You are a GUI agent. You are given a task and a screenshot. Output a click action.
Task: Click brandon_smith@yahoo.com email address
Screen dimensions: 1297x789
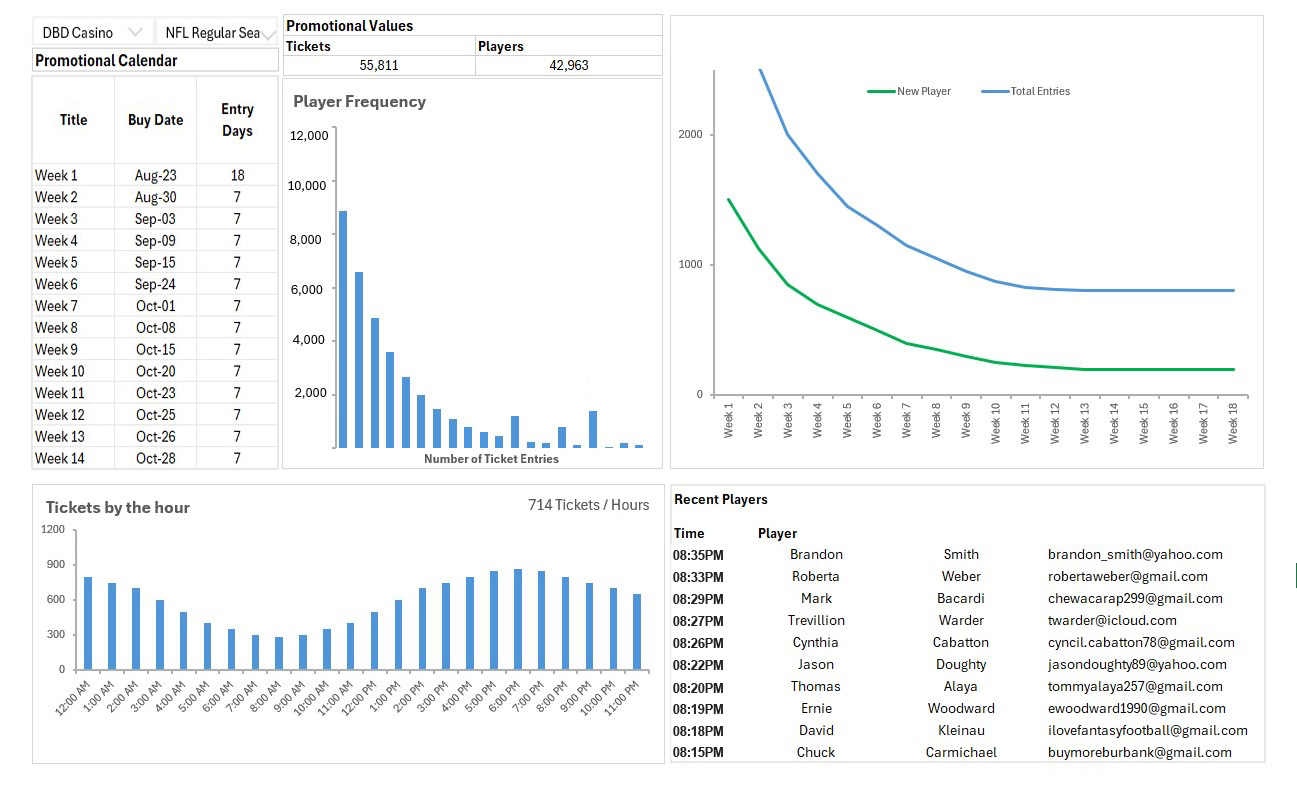[x=1135, y=554]
